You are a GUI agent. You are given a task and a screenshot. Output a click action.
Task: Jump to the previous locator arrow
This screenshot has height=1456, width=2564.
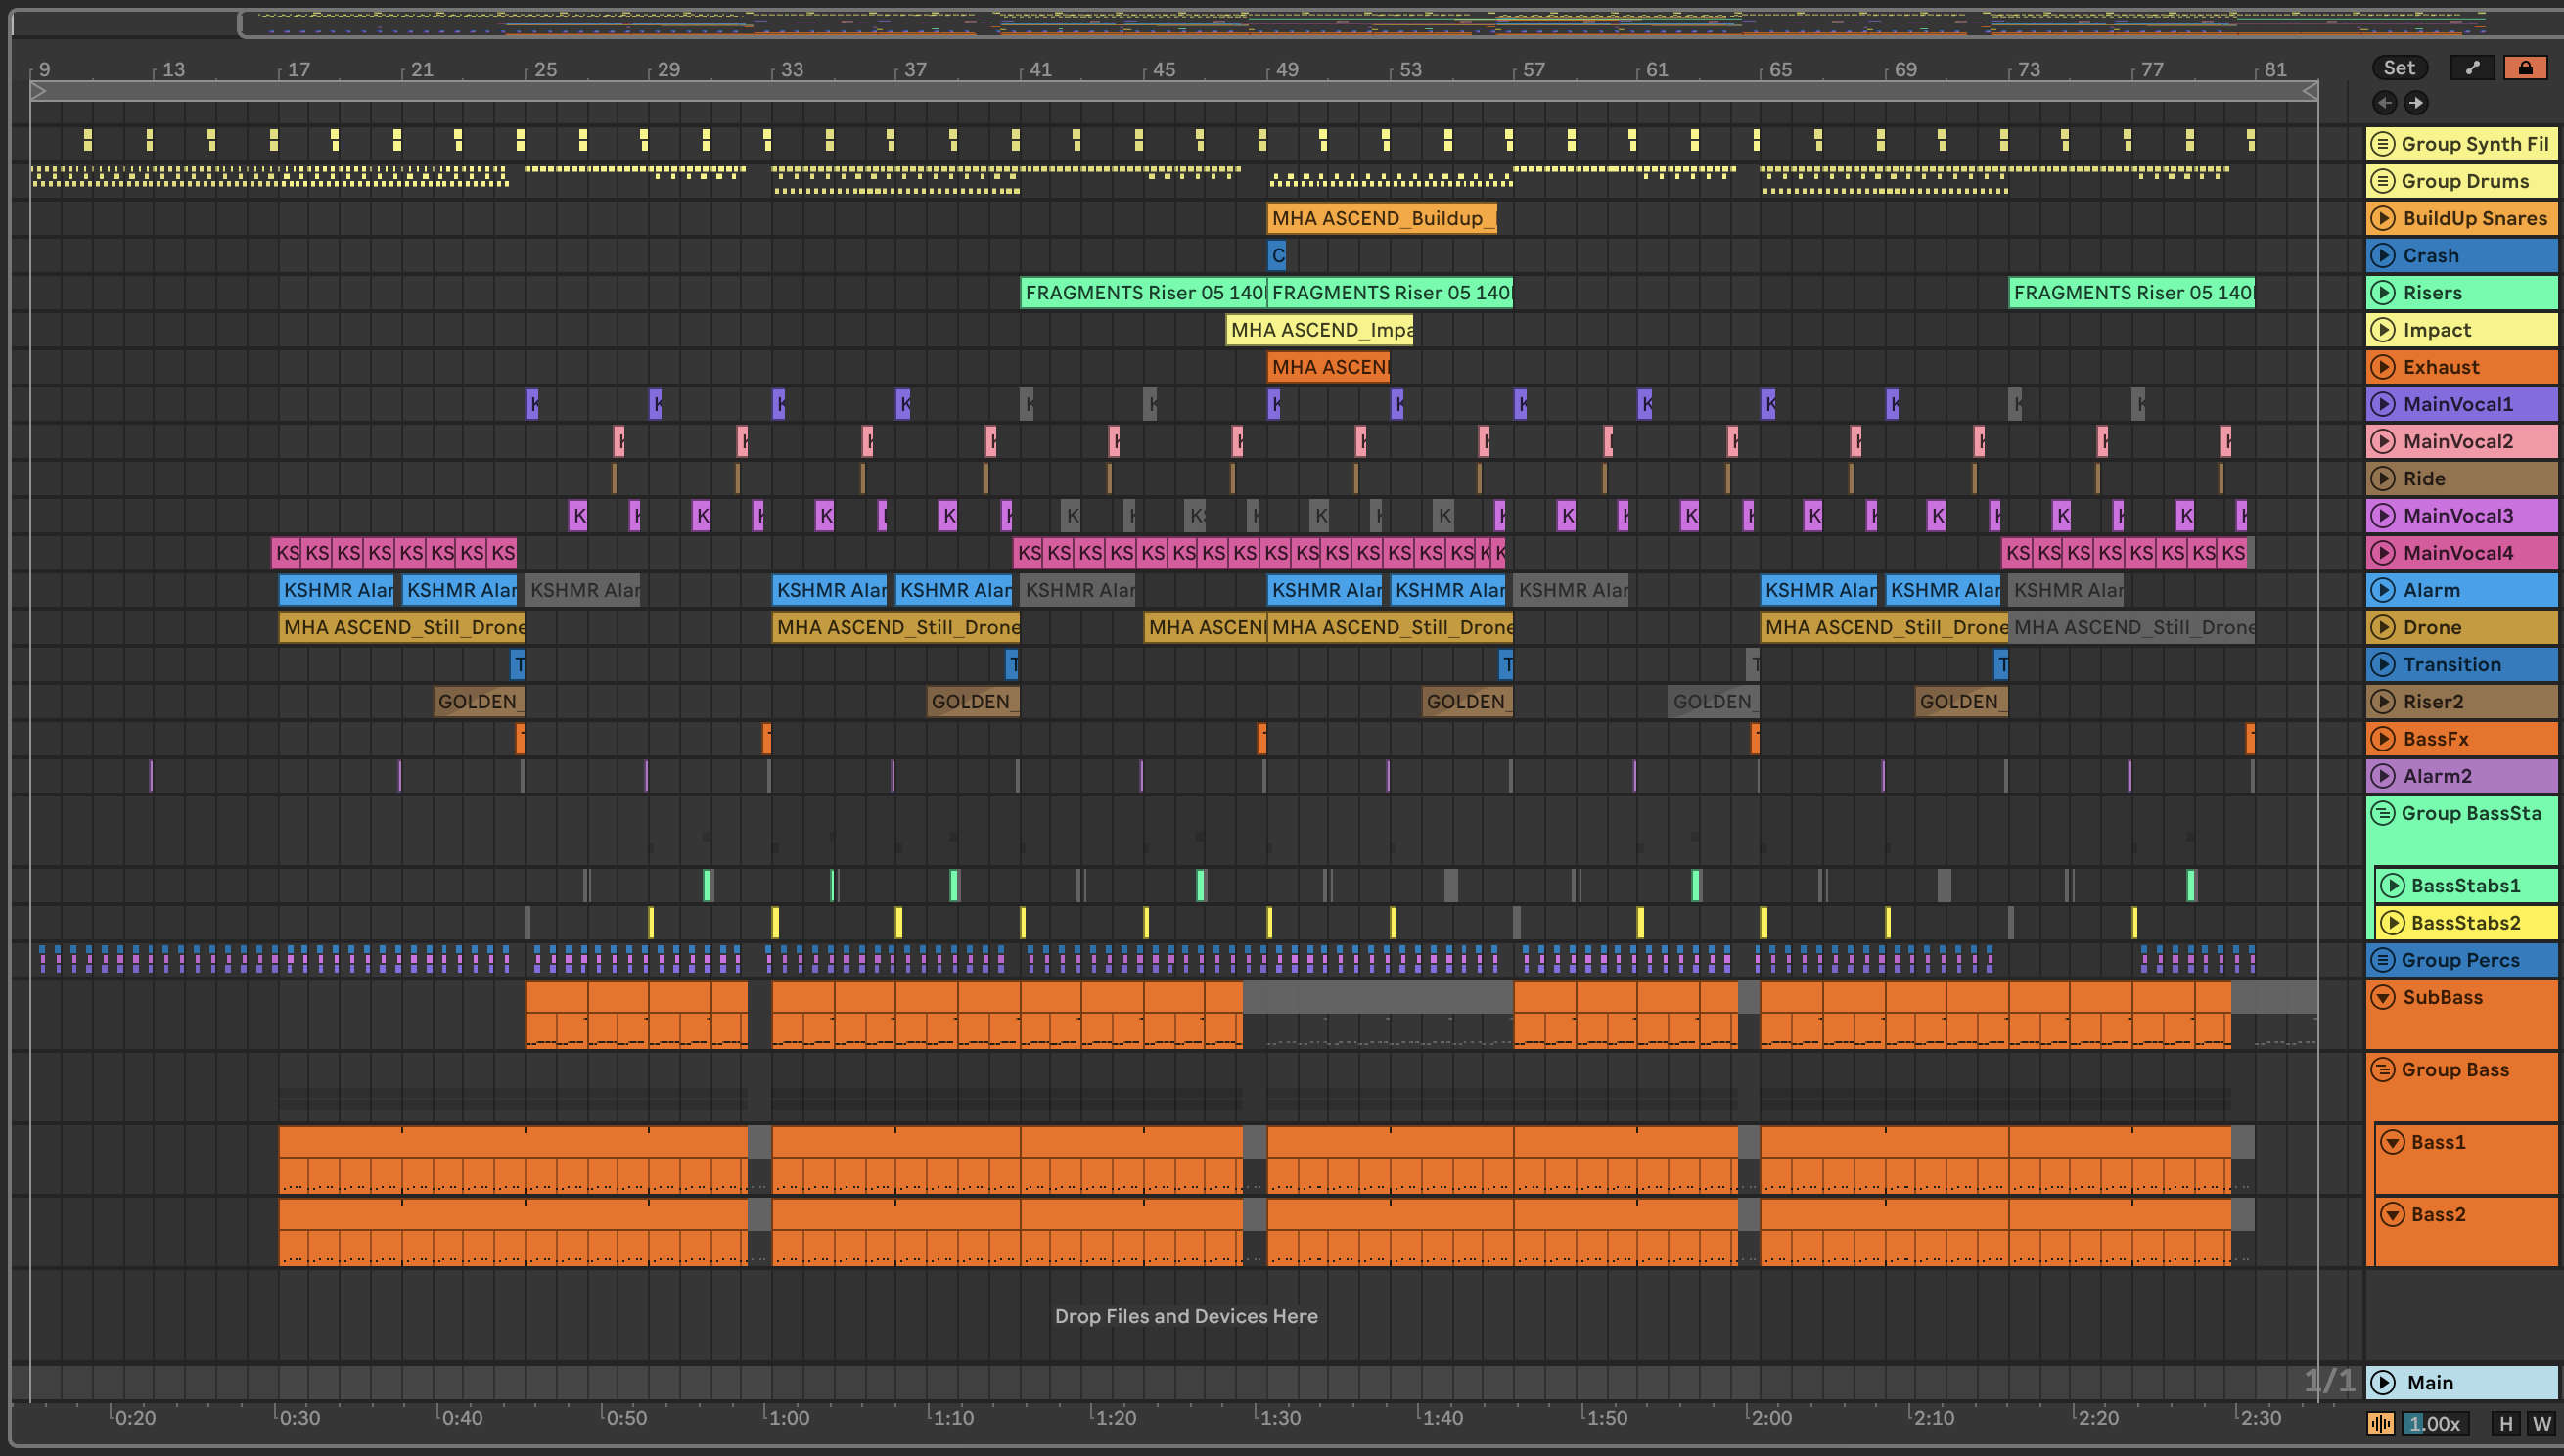click(x=2384, y=102)
